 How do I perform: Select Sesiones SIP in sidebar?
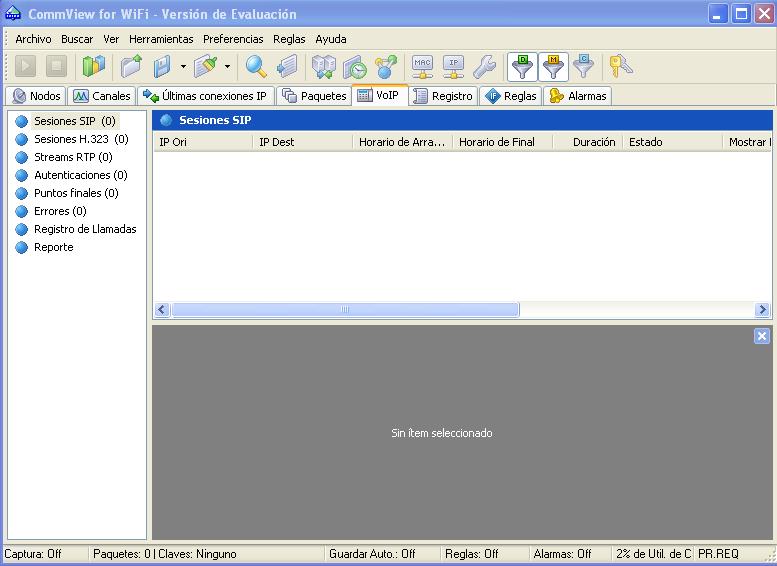coord(74,121)
